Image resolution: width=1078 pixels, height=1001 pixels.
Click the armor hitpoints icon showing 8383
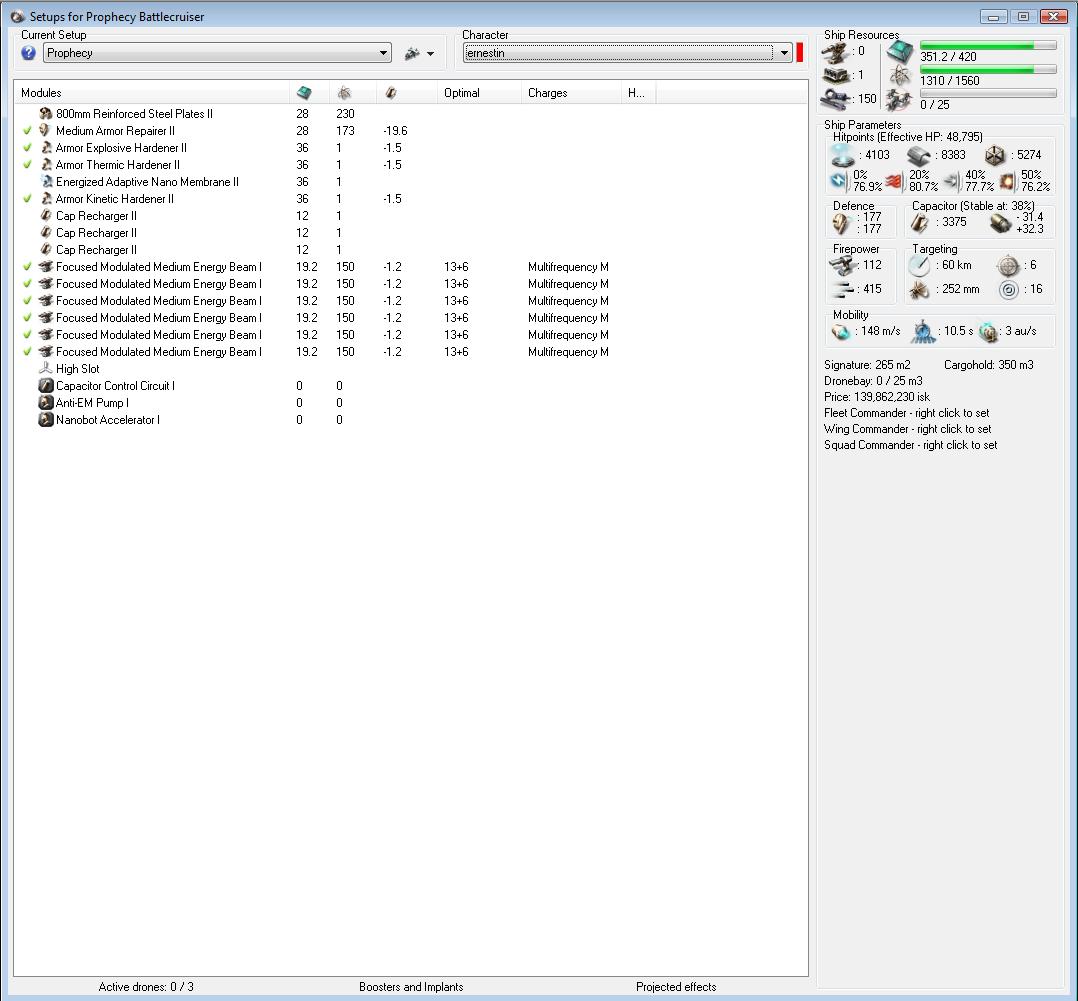[x=918, y=156]
